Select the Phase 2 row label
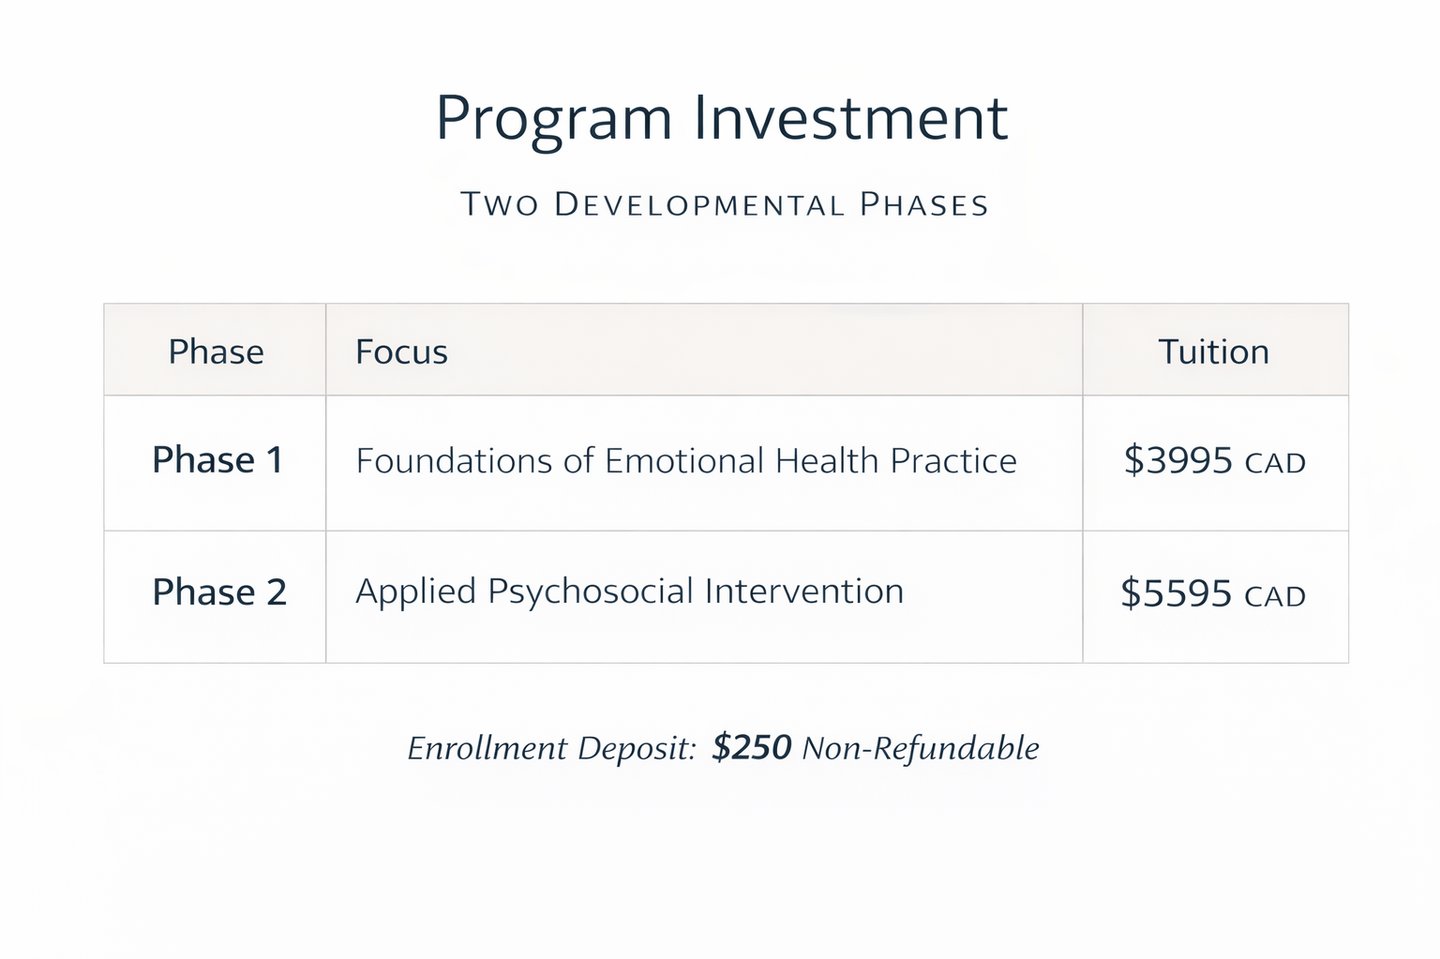Viewport: 1440px width, 959px height. pyautogui.click(x=219, y=592)
